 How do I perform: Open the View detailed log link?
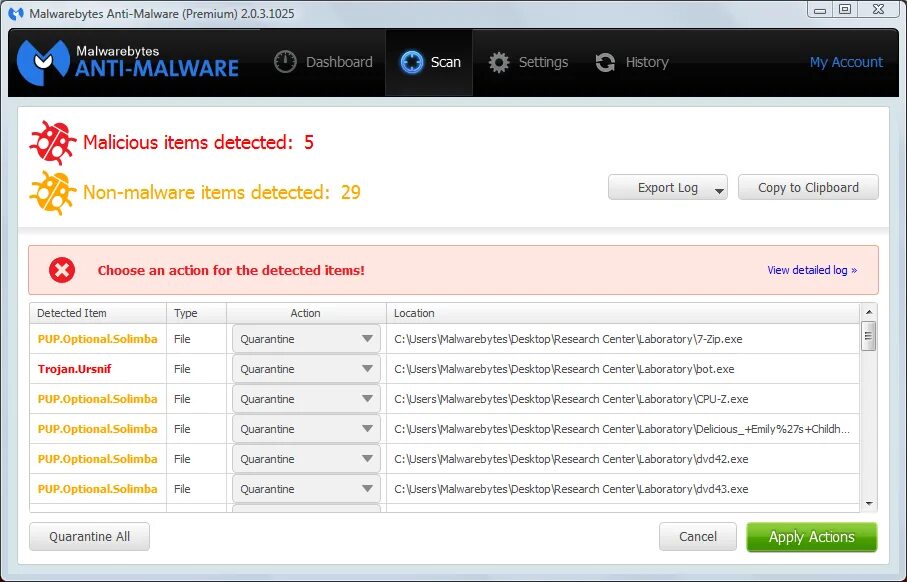[x=812, y=270]
